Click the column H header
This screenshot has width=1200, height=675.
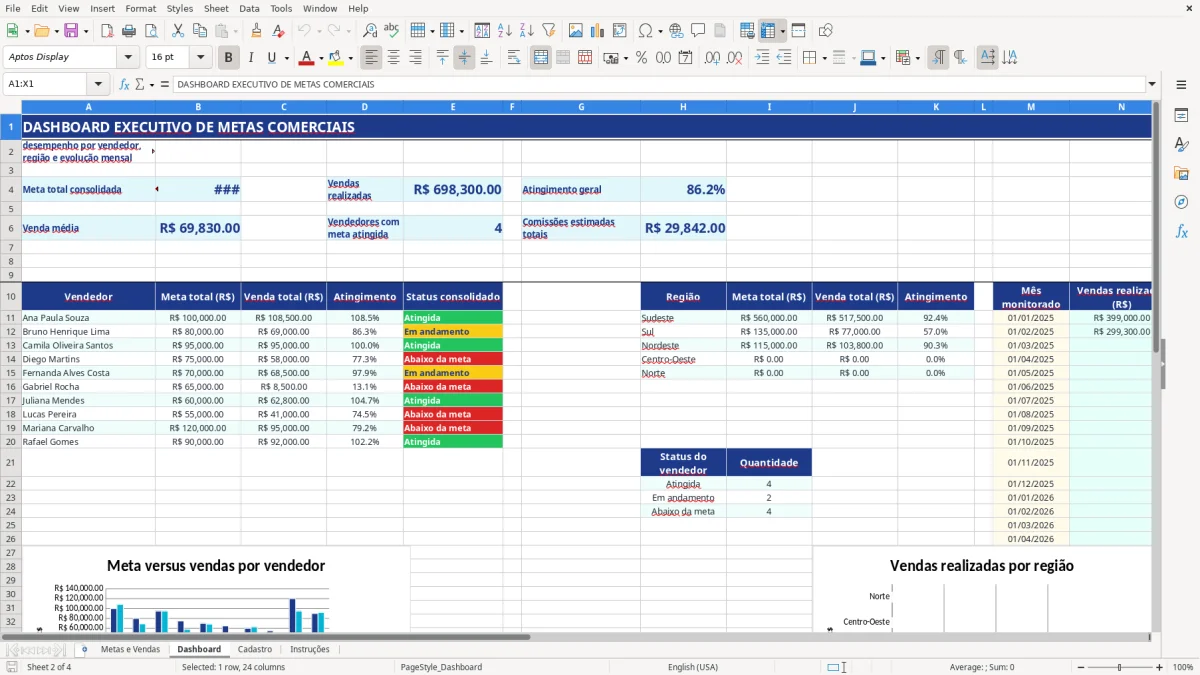[683, 107]
